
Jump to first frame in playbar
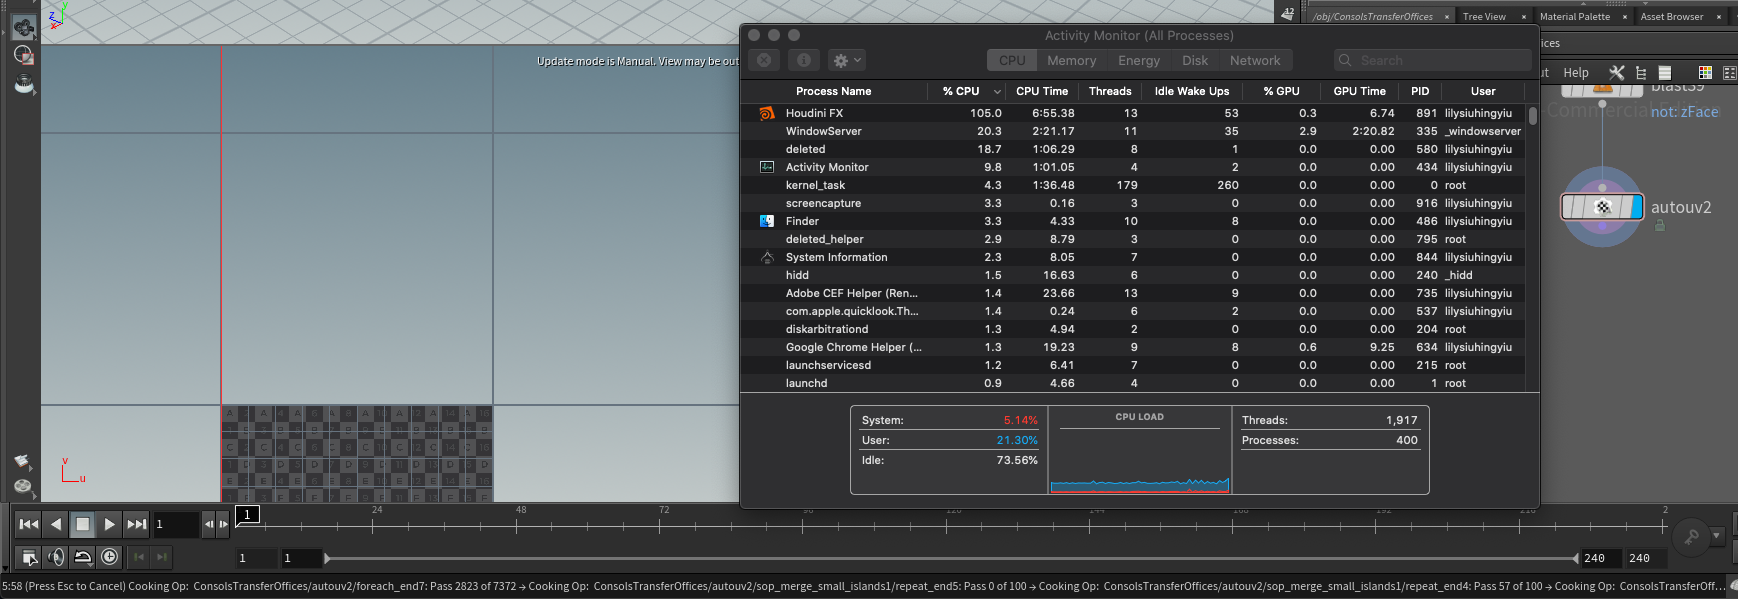[x=29, y=524]
